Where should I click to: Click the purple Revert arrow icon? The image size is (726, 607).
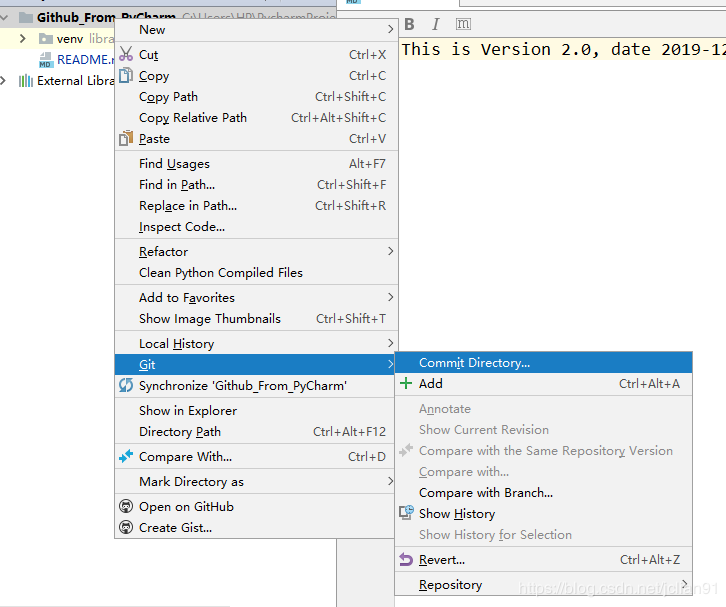click(406, 560)
